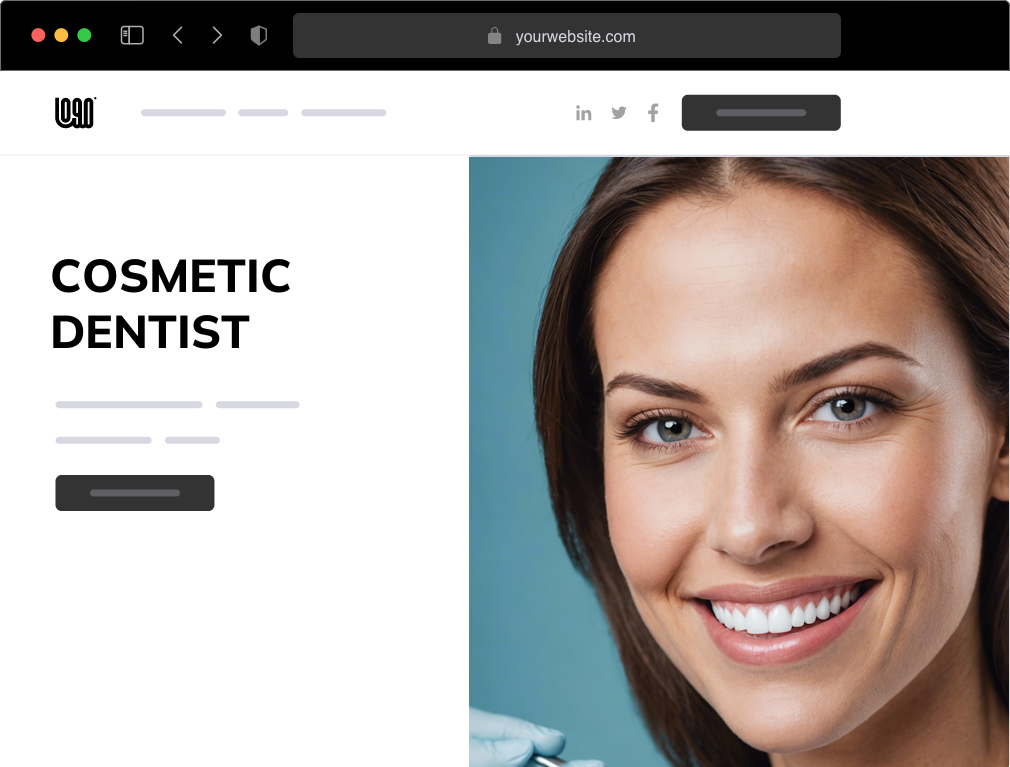
Task: Go forward with the browser forward arrow
Action: tap(217, 35)
